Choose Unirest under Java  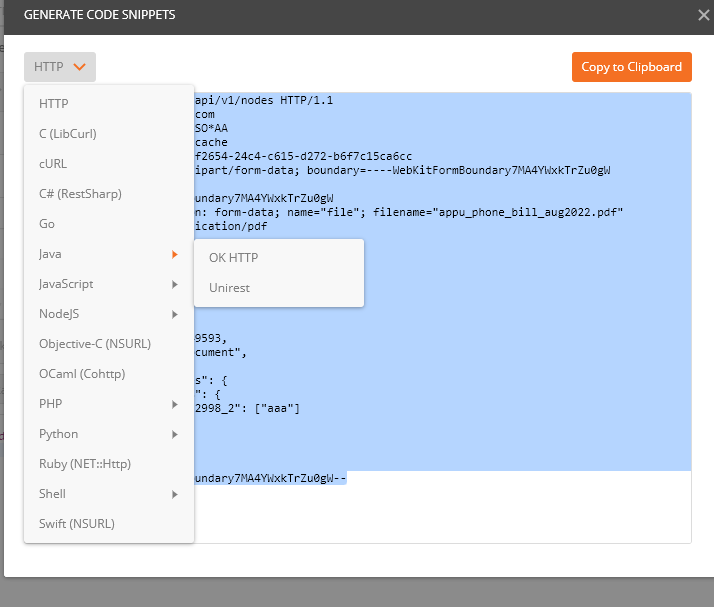[279, 288]
